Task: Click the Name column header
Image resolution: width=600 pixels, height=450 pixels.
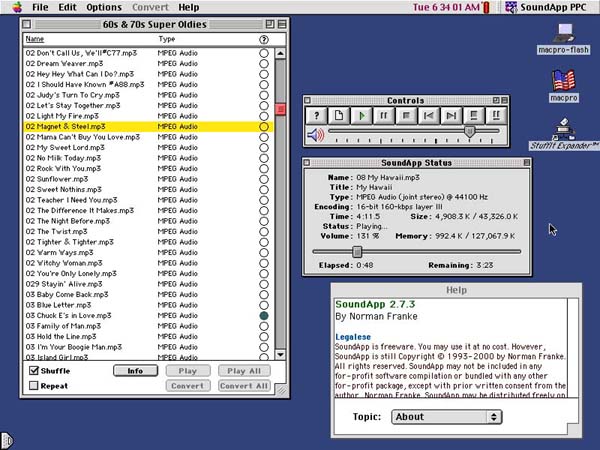Action: coord(35,39)
